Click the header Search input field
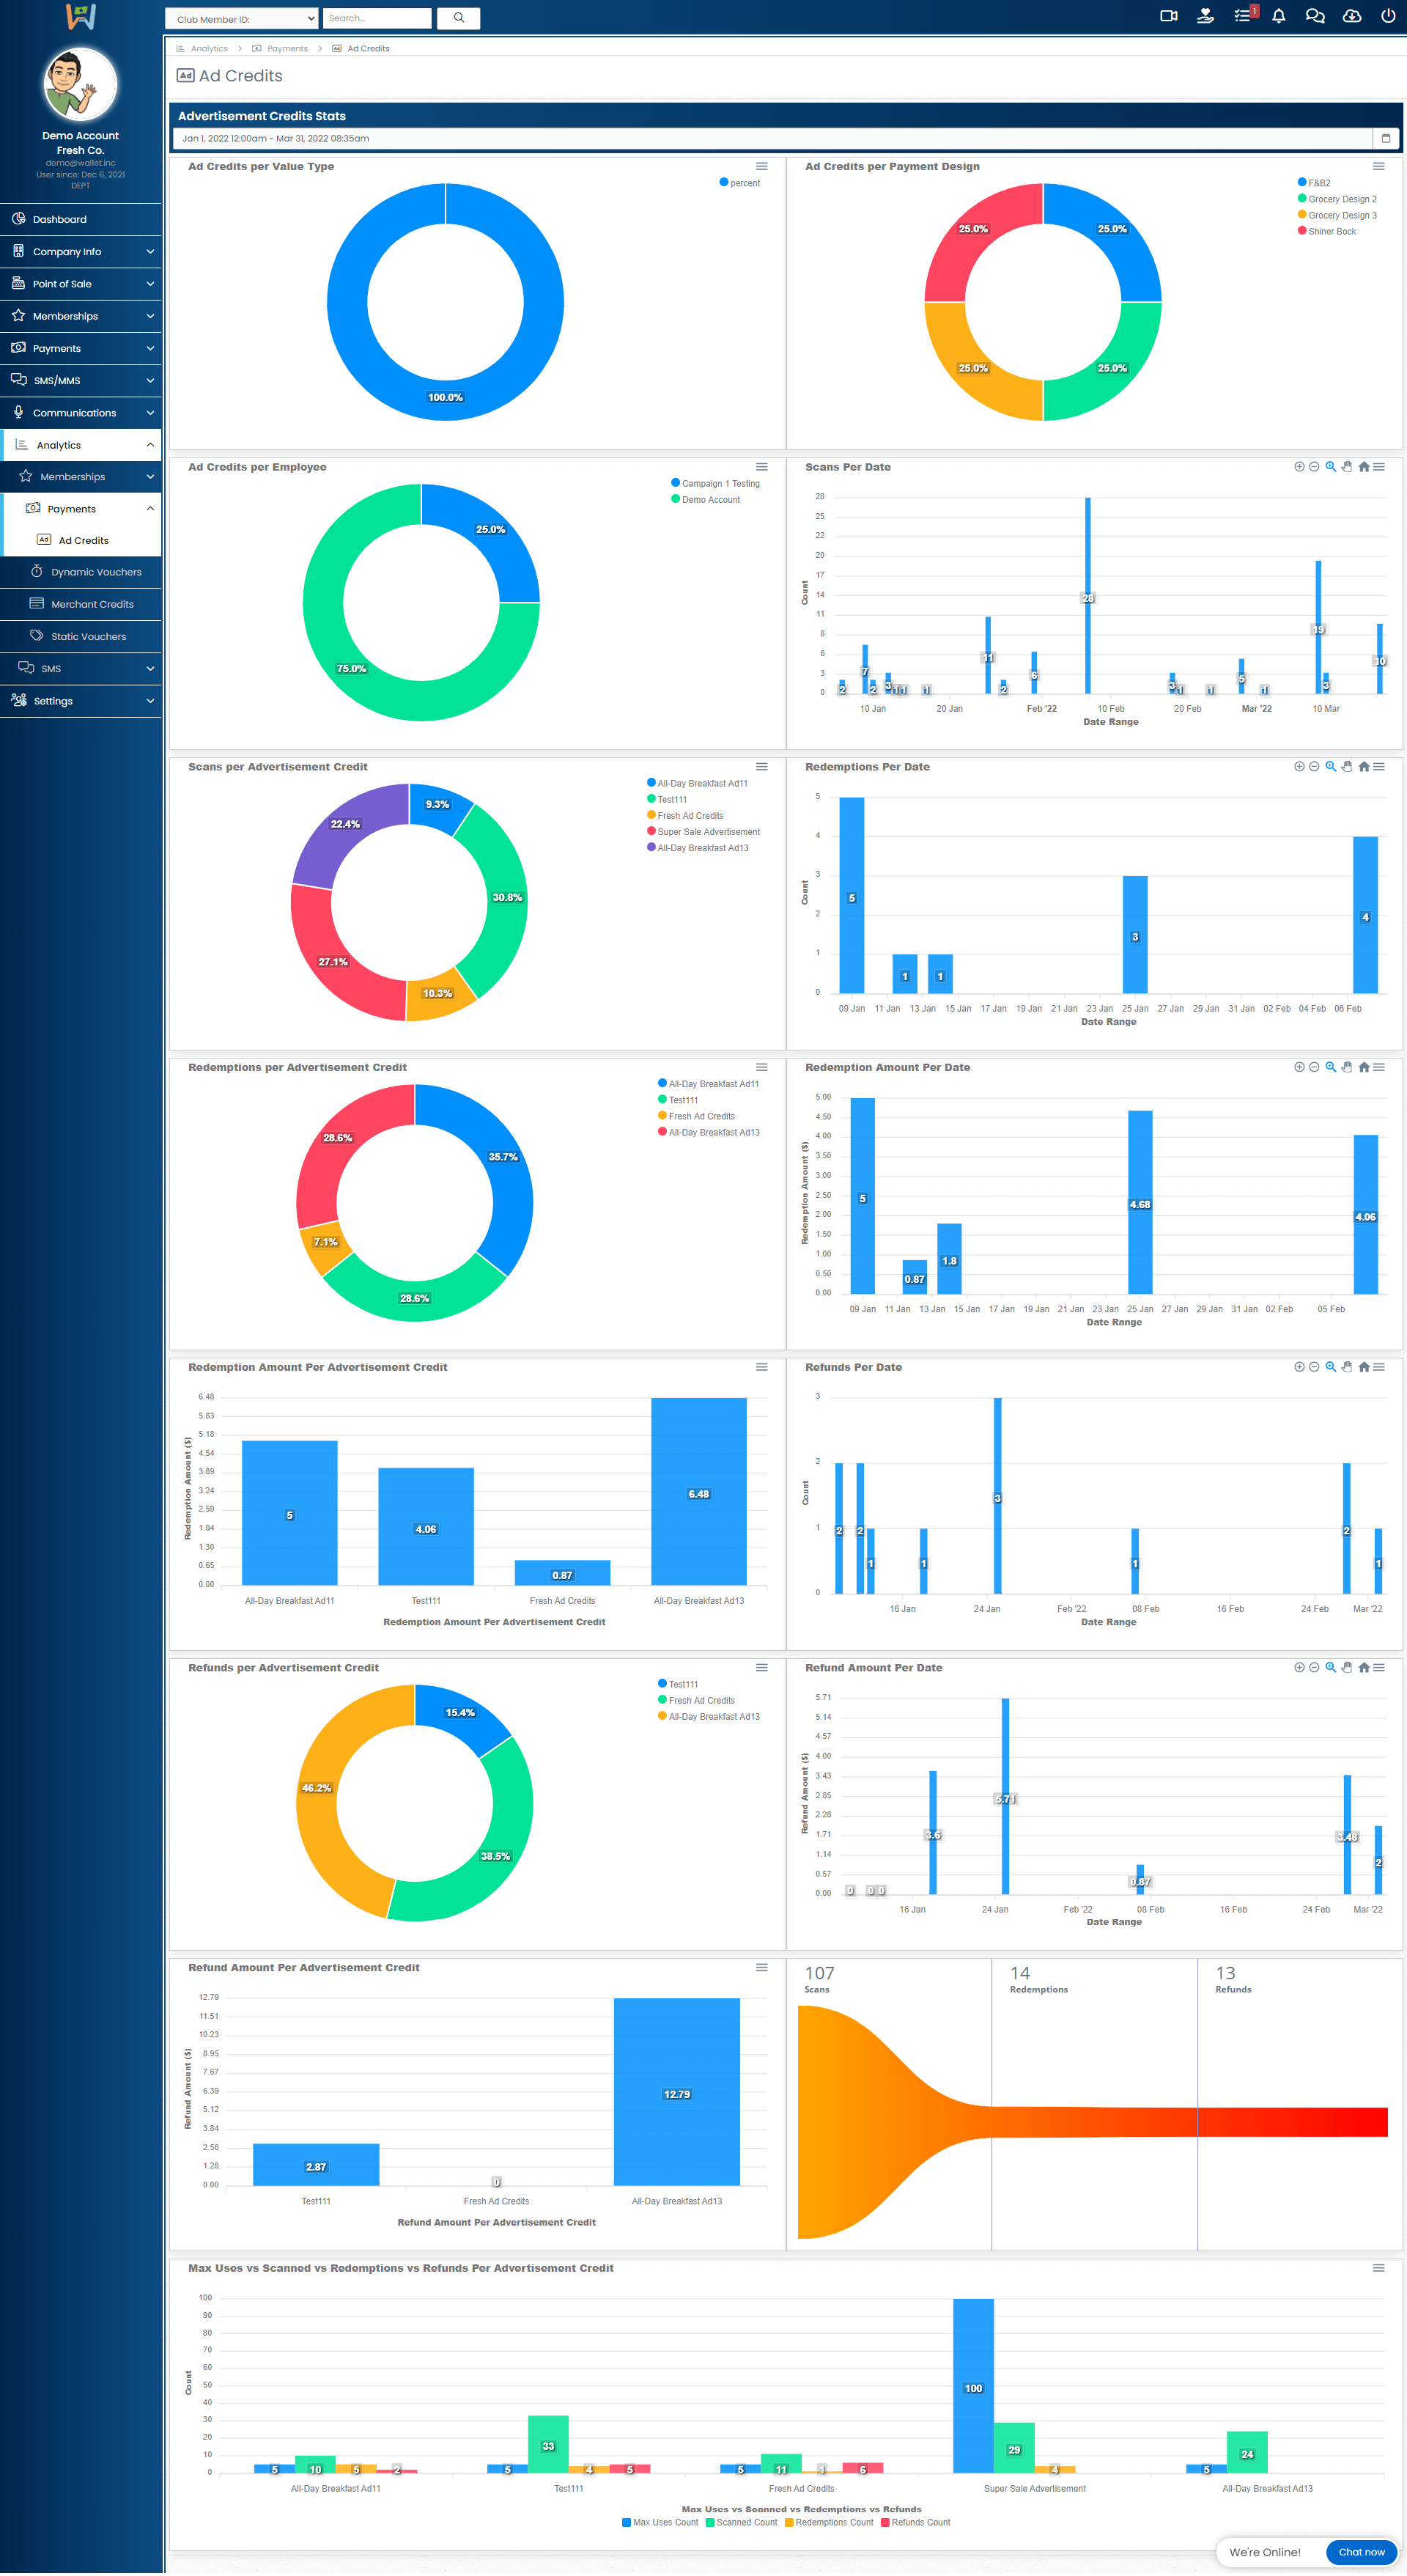Viewport: 1407px width, 2576px height. coord(377,18)
